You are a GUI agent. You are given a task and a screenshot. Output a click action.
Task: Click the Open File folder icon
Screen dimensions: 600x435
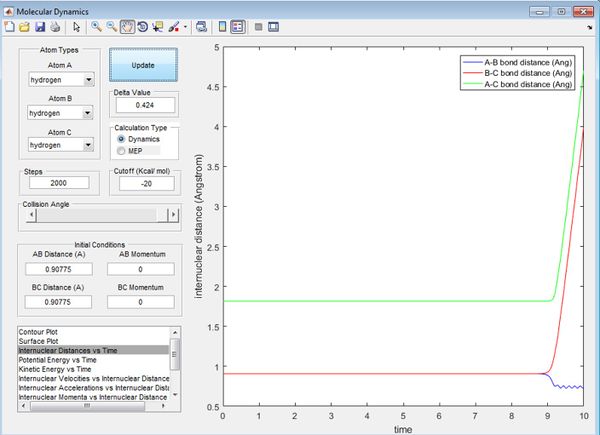point(23,25)
